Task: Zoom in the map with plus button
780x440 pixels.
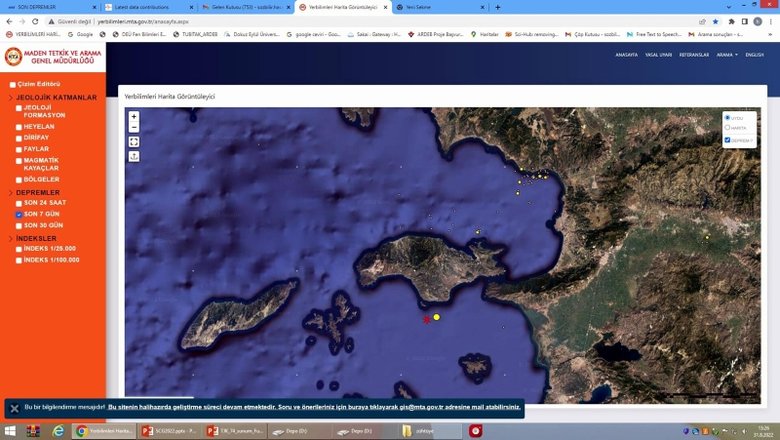Action: click(134, 116)
